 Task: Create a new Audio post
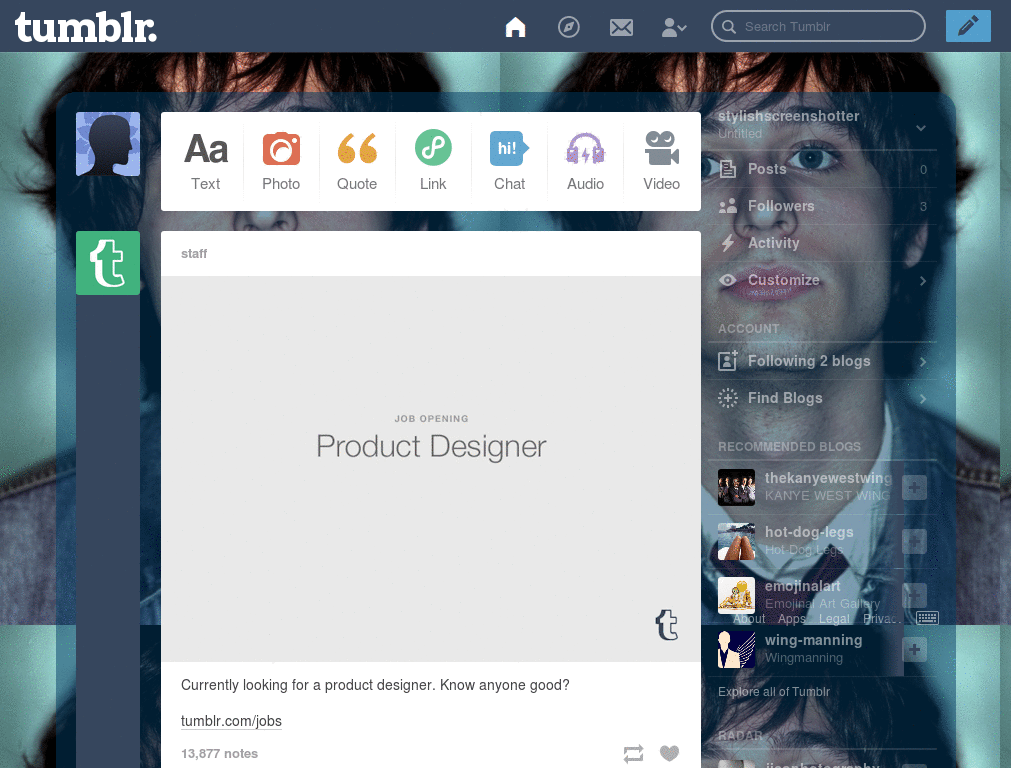coord(585,161)
